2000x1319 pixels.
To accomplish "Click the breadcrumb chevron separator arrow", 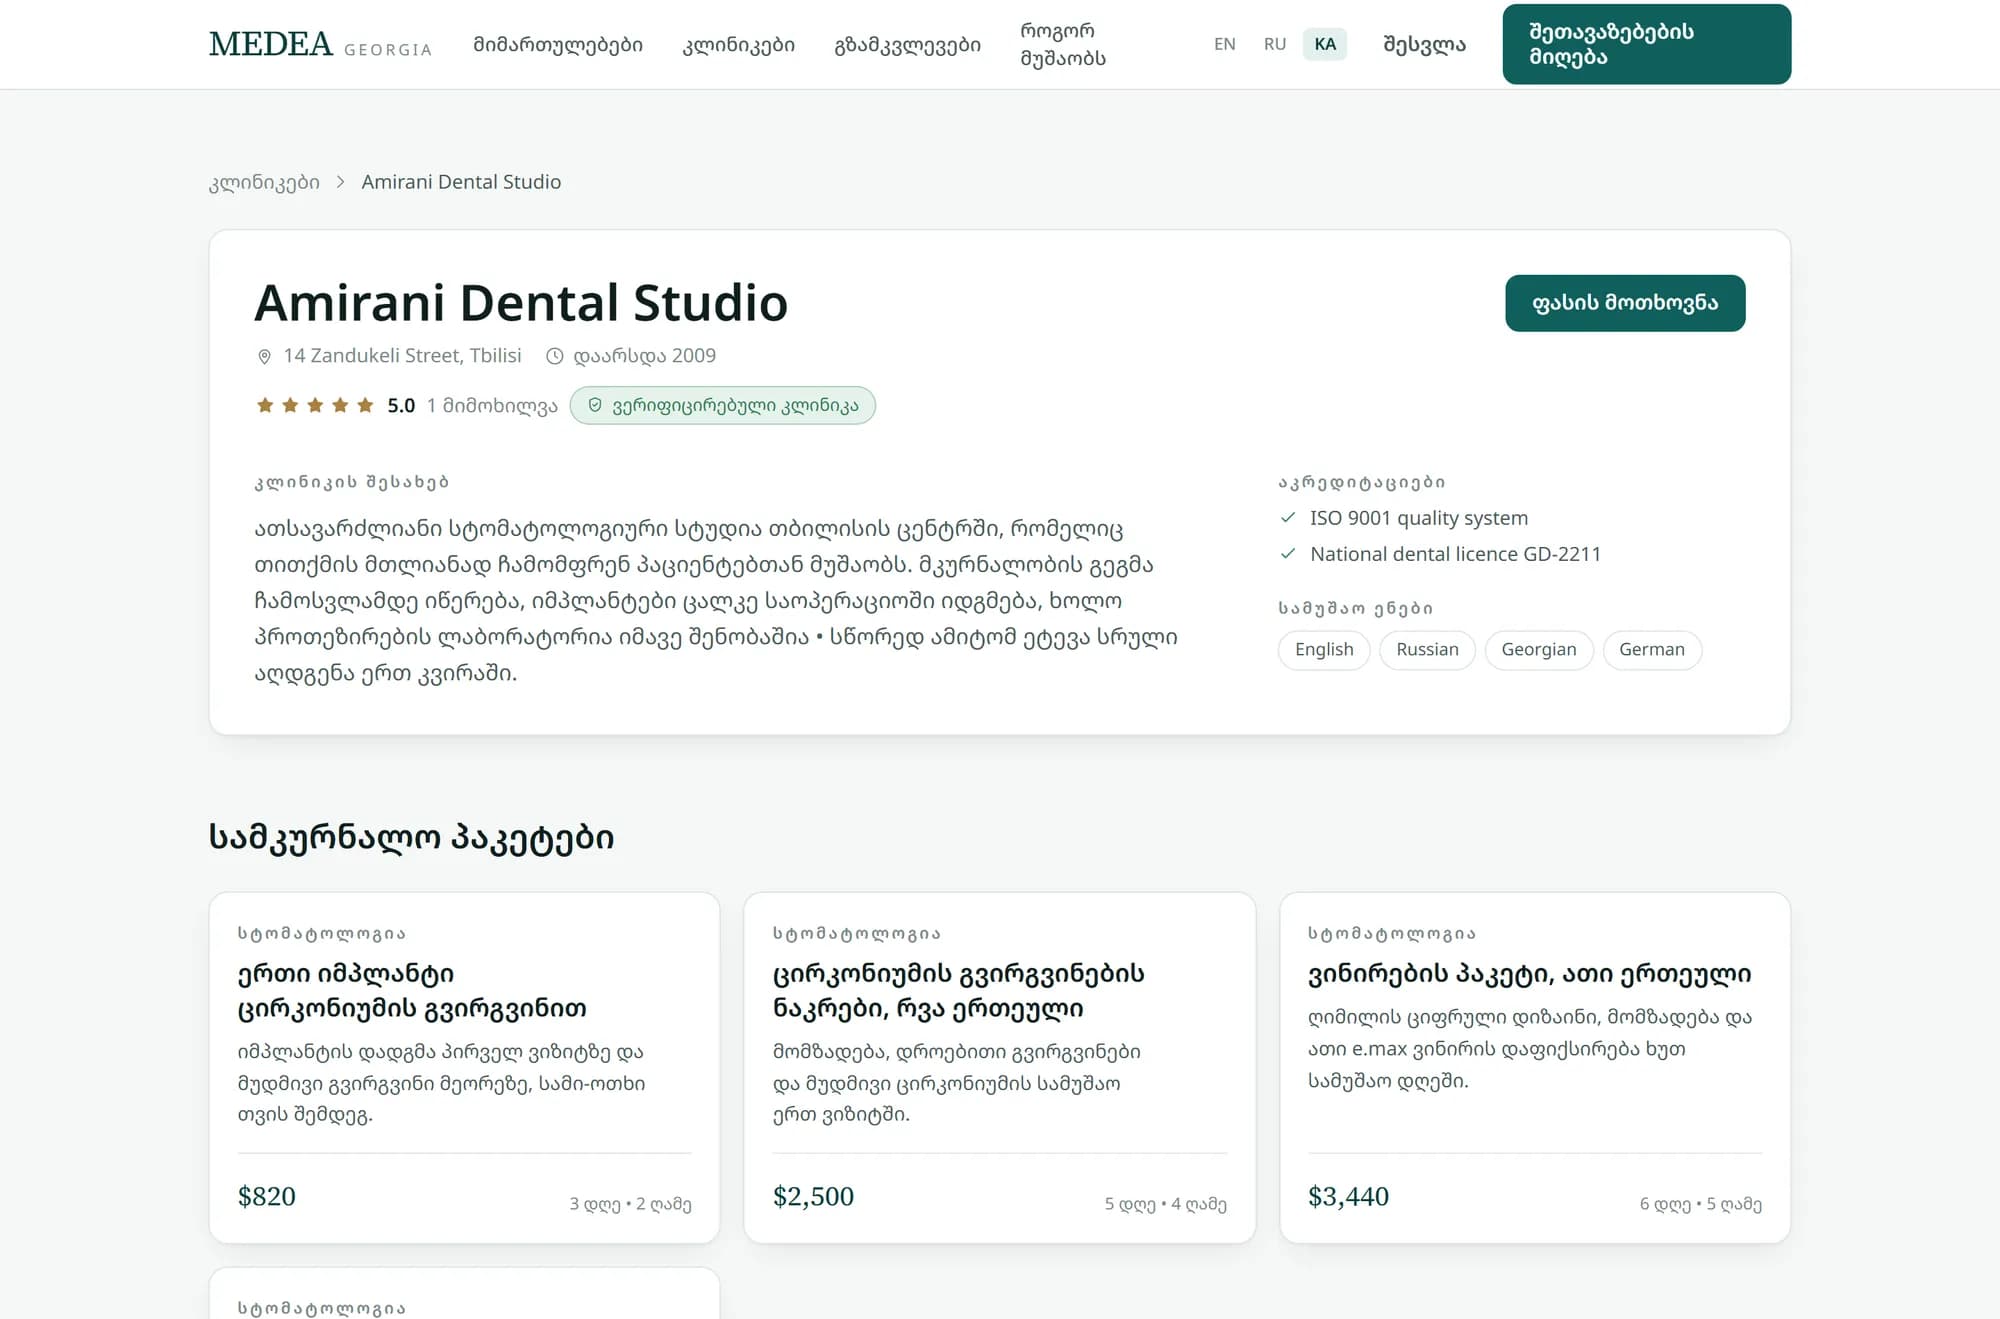I will coord(340,182).
